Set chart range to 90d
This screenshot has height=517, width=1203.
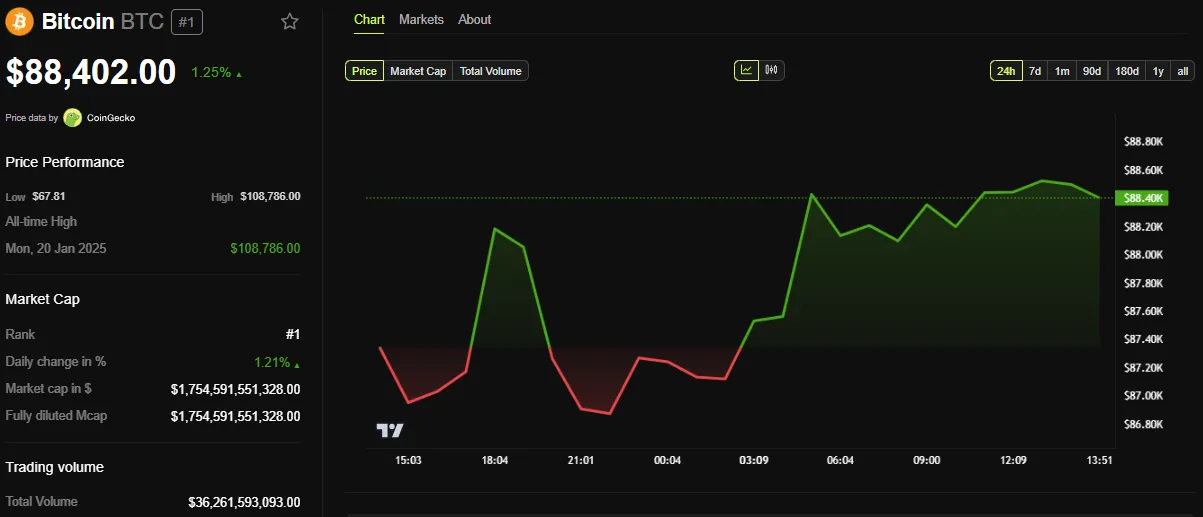(x=1092, y=71)
